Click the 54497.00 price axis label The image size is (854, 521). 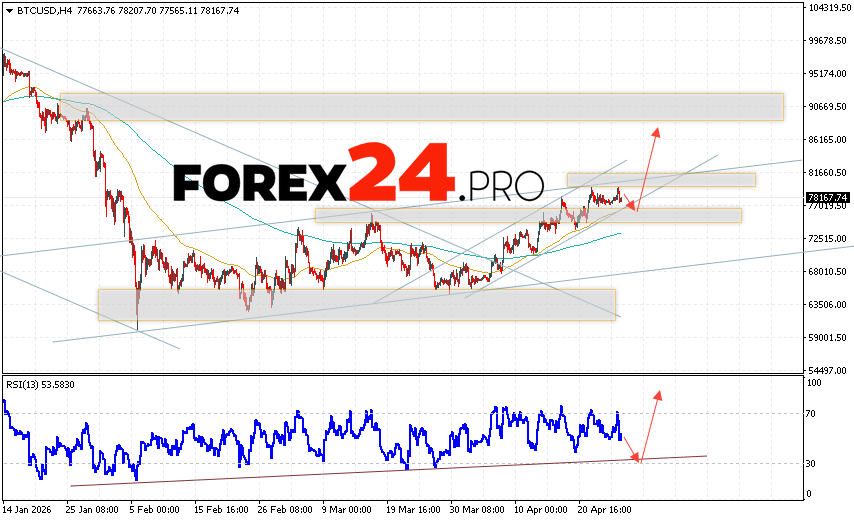828,370
